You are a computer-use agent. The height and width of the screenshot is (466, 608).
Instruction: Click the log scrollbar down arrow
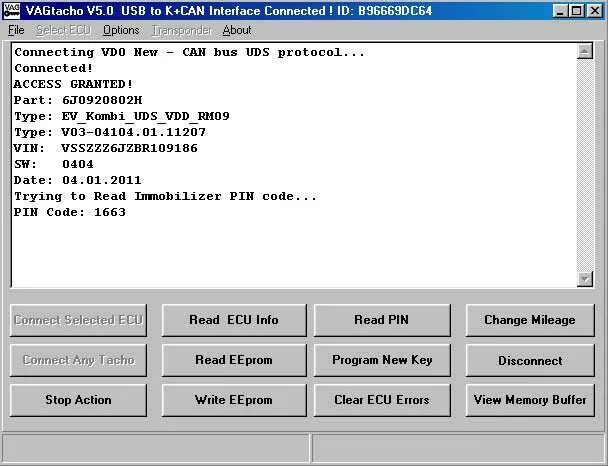[x=585, y=279]
